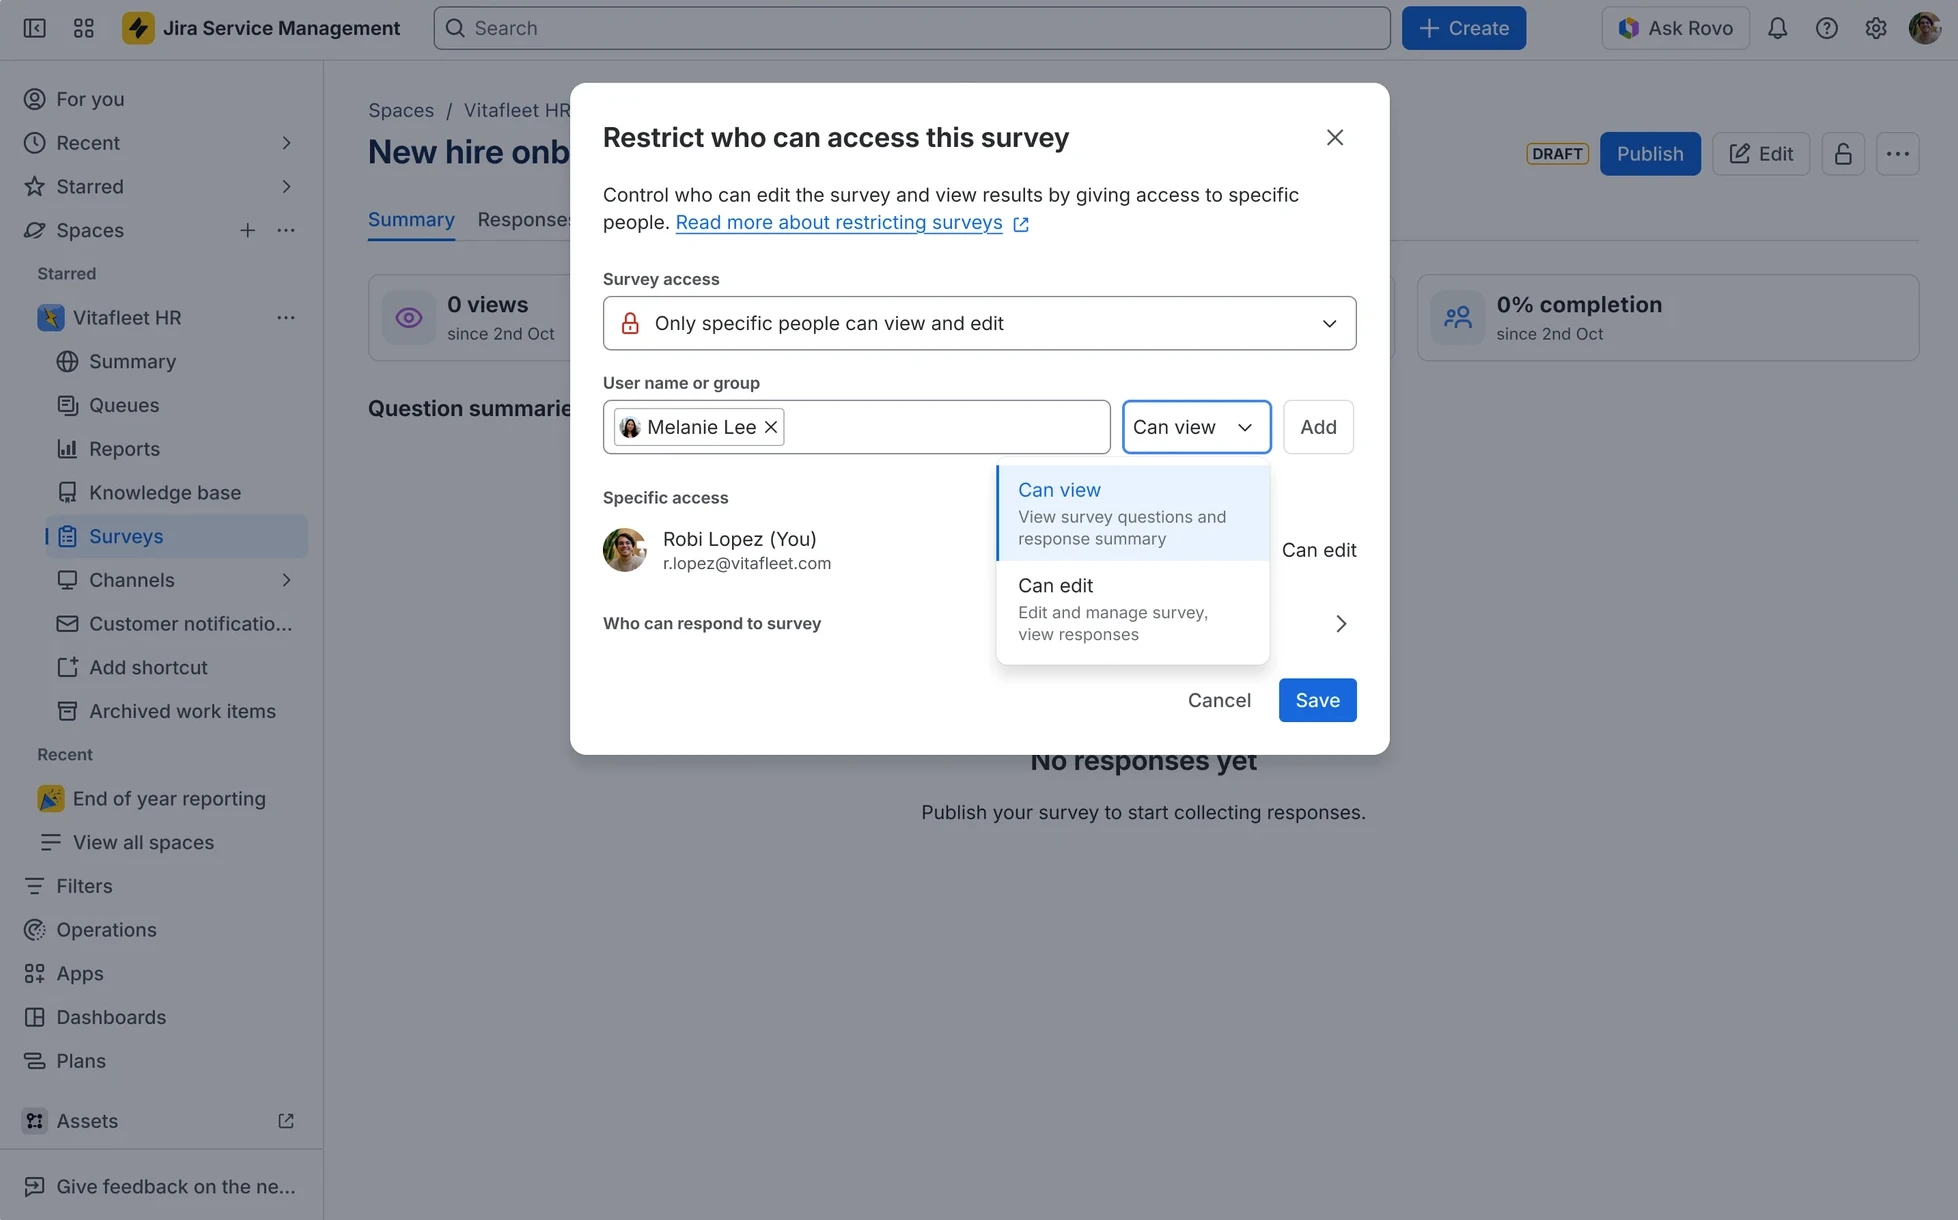1958x1220 pixels.
Task: Collapse sidebar with panel icon
Action: coord(34,28)
